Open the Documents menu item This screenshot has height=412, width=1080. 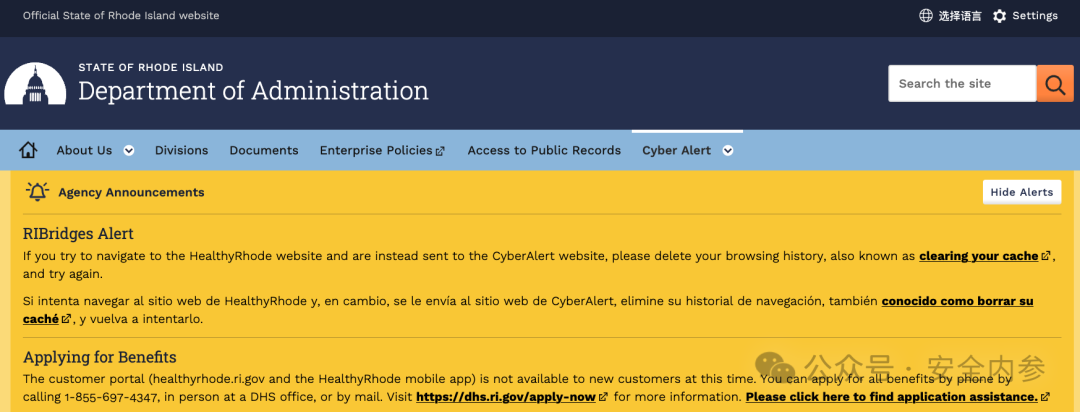coord(264,150)
